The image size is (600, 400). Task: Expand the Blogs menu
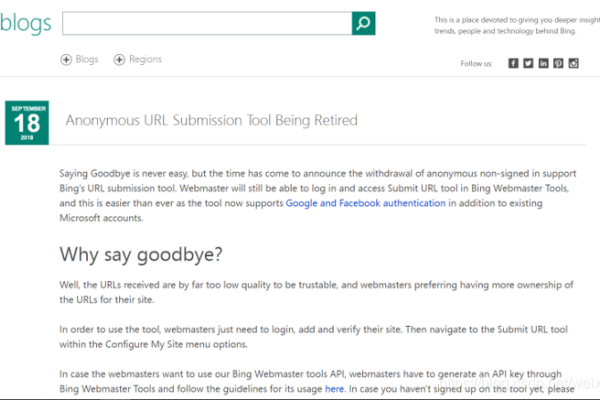tap(86, 60)
